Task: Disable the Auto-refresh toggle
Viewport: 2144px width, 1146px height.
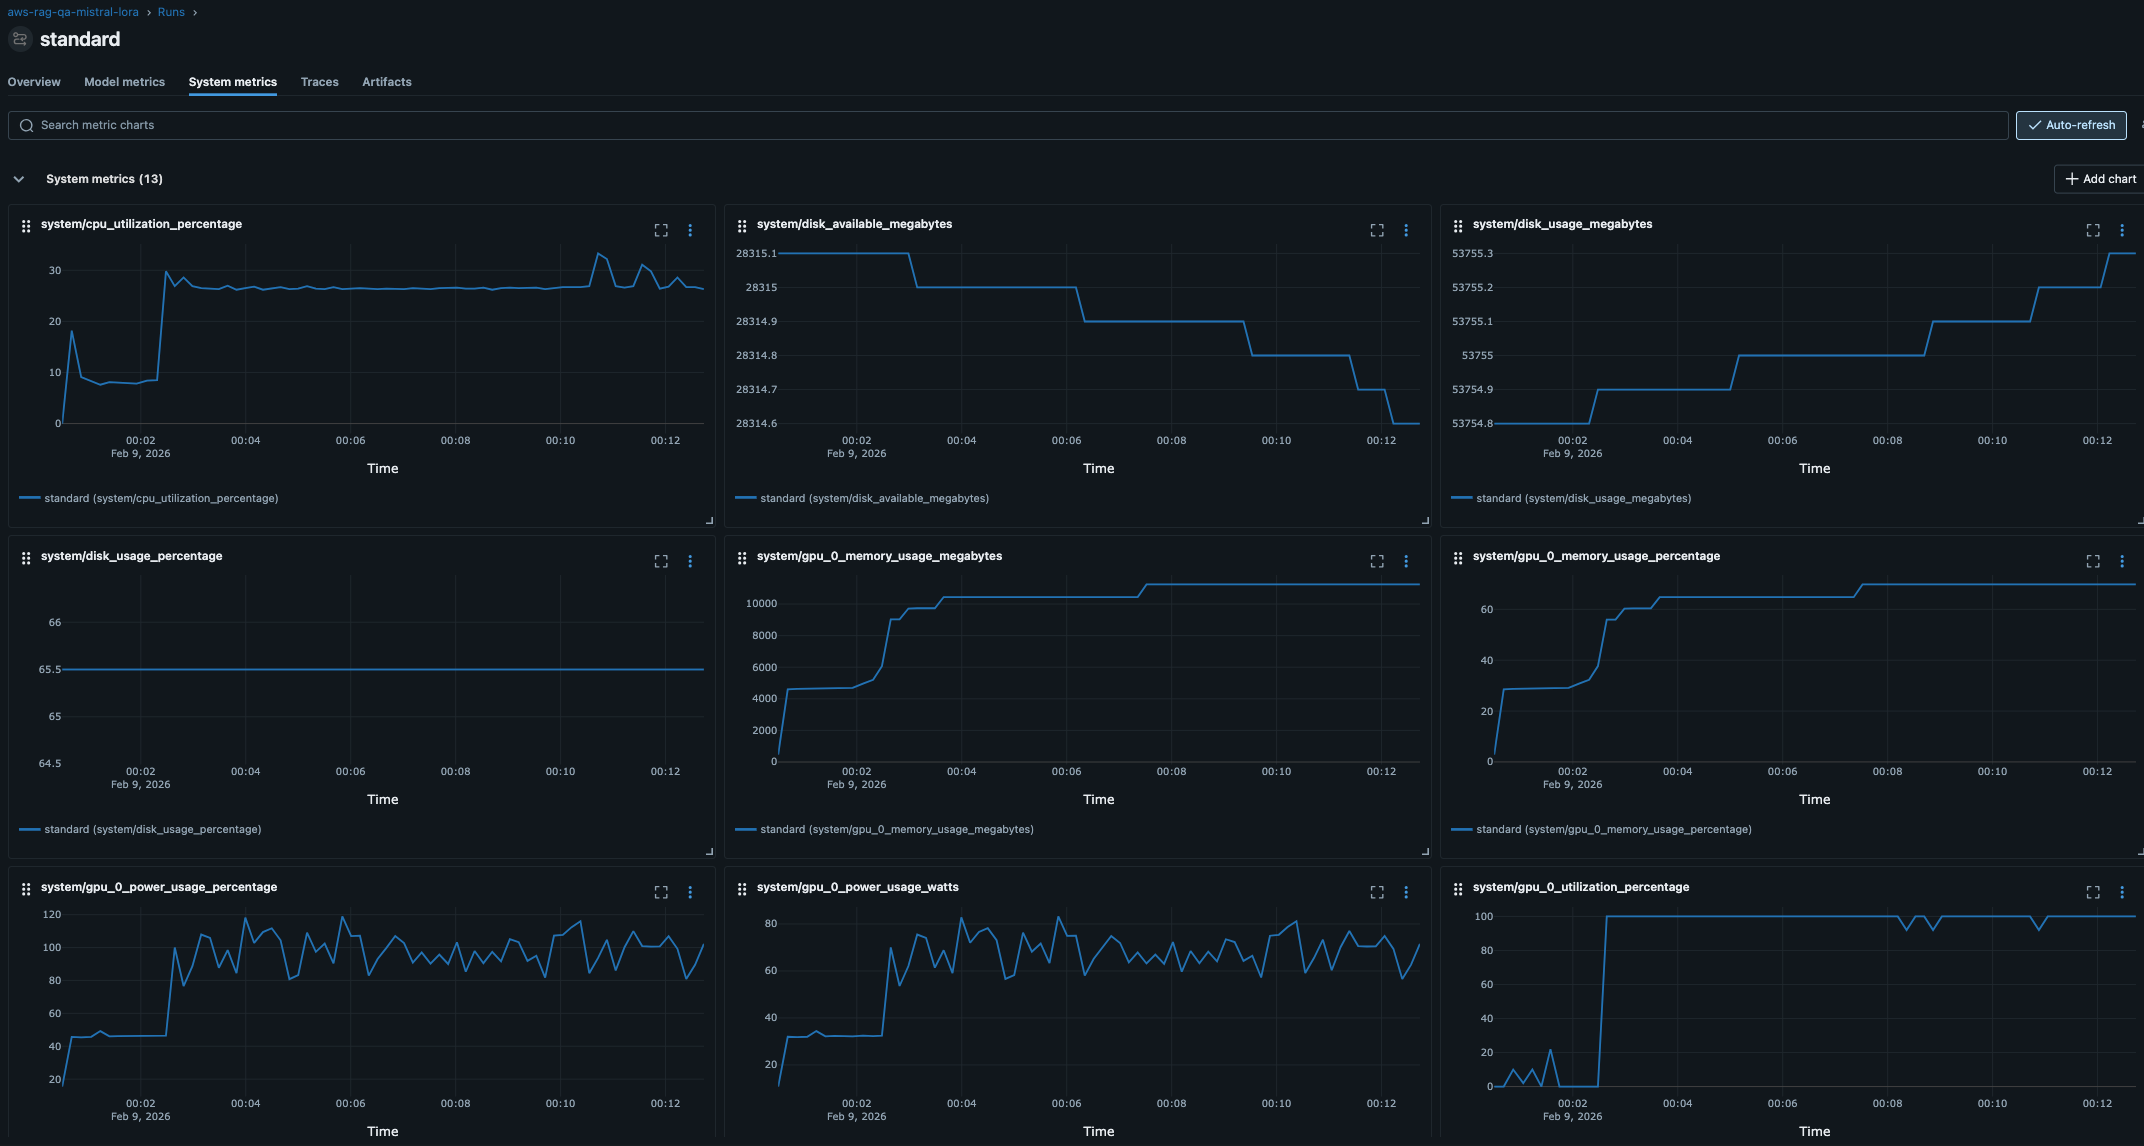Action: click(2071, 125)
